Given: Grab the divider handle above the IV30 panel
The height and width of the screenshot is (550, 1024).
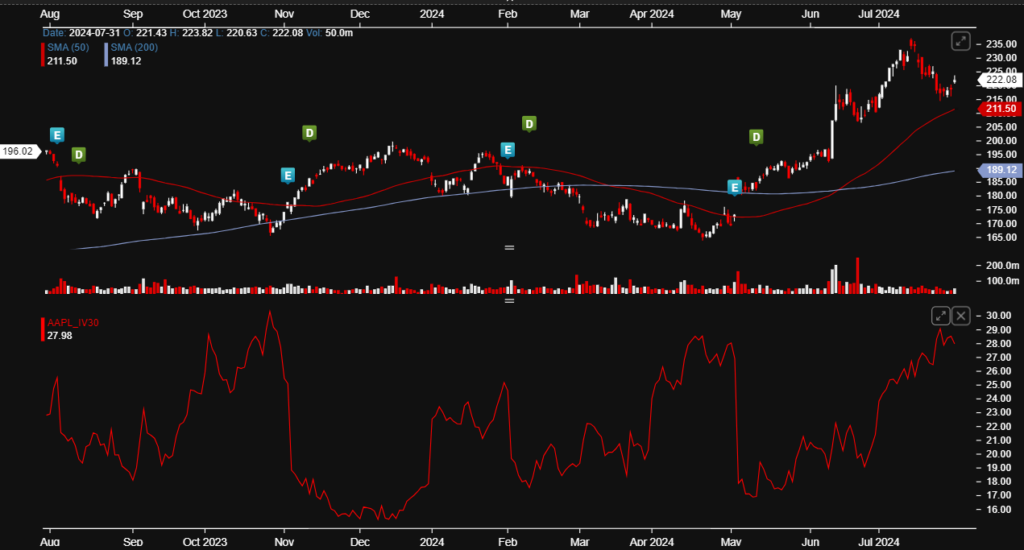Looking at the screenshot, I should tap(509, 301).
